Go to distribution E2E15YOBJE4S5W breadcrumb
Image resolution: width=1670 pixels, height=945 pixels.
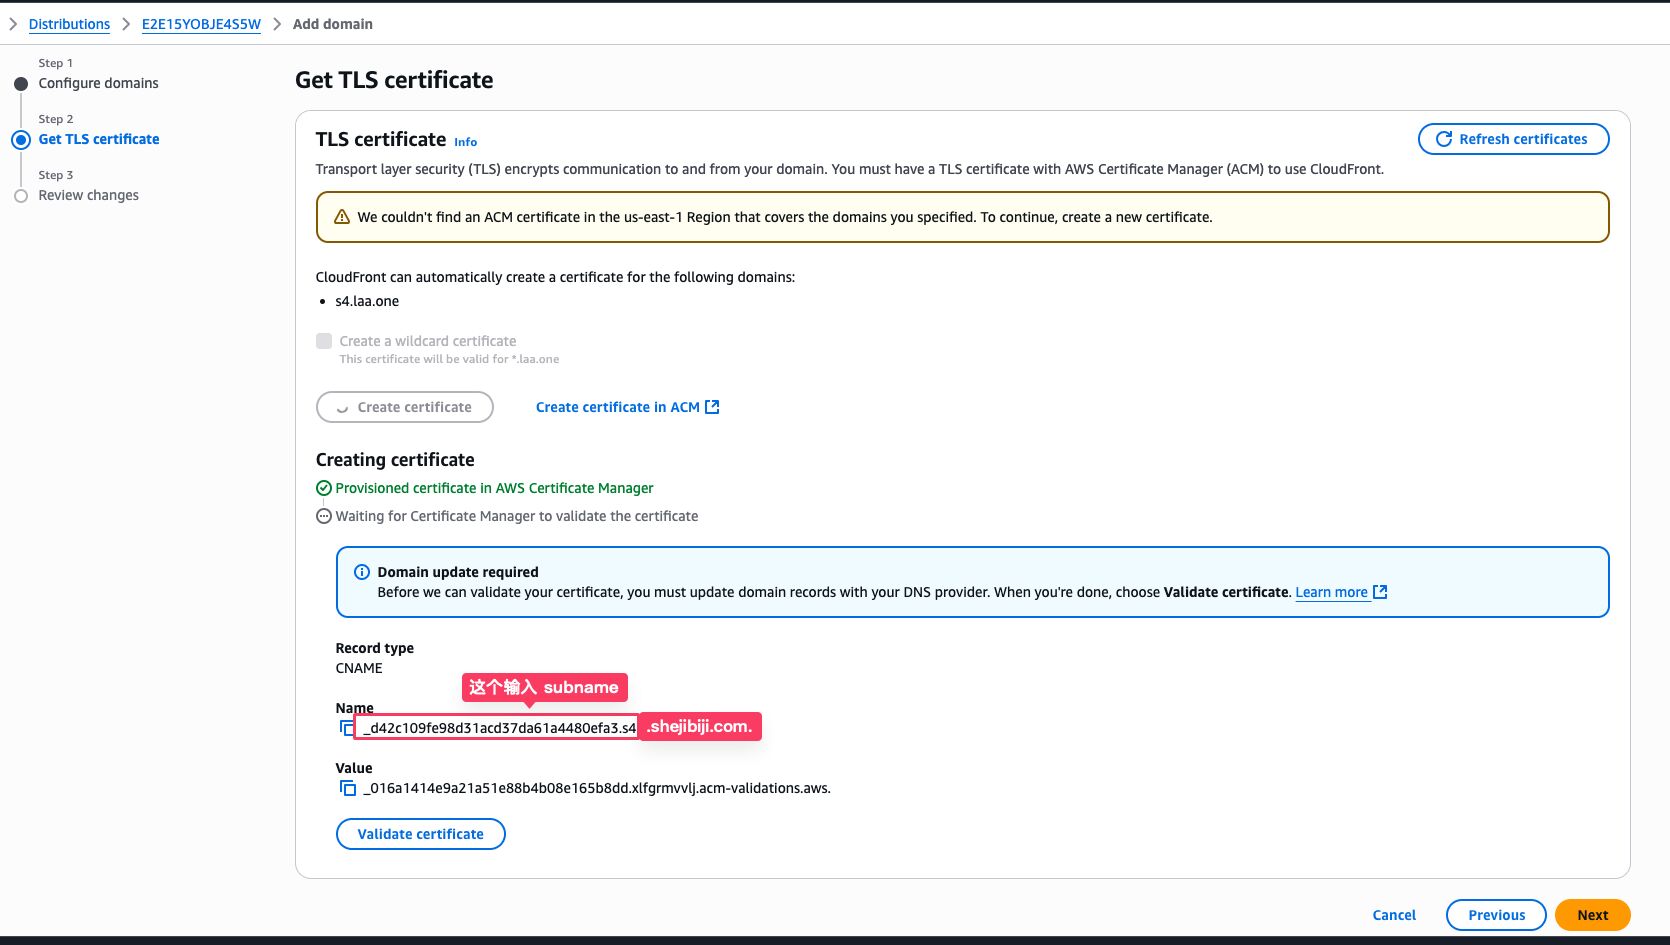click(201, 24)
